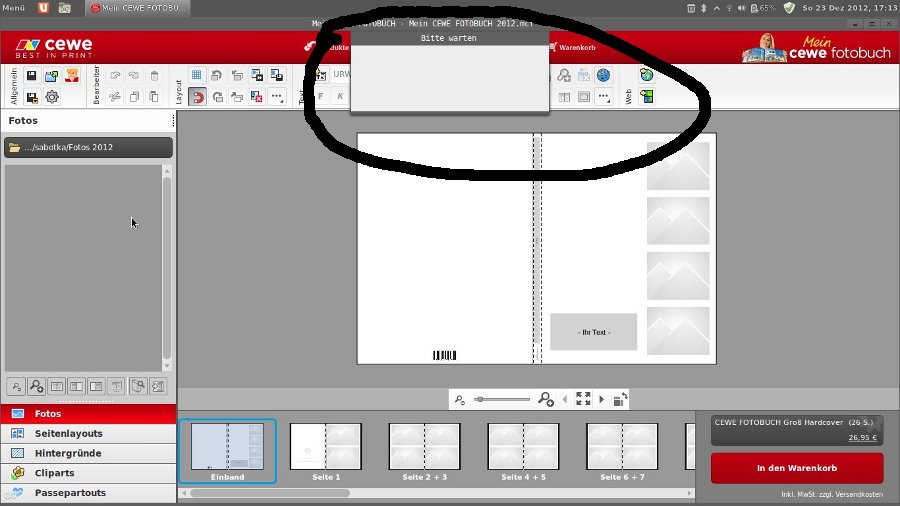Image resolution: width=900 pixels, height=506 pixels.
Task: Rotate the object clockwise in Layout
Action: click(x=218, y=97)
